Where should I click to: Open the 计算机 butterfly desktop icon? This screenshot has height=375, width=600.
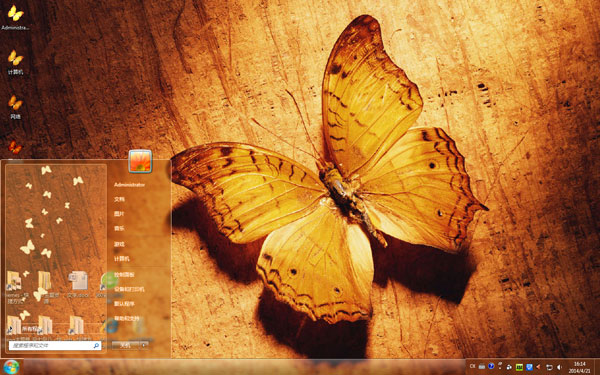click(x=15, y=58)
